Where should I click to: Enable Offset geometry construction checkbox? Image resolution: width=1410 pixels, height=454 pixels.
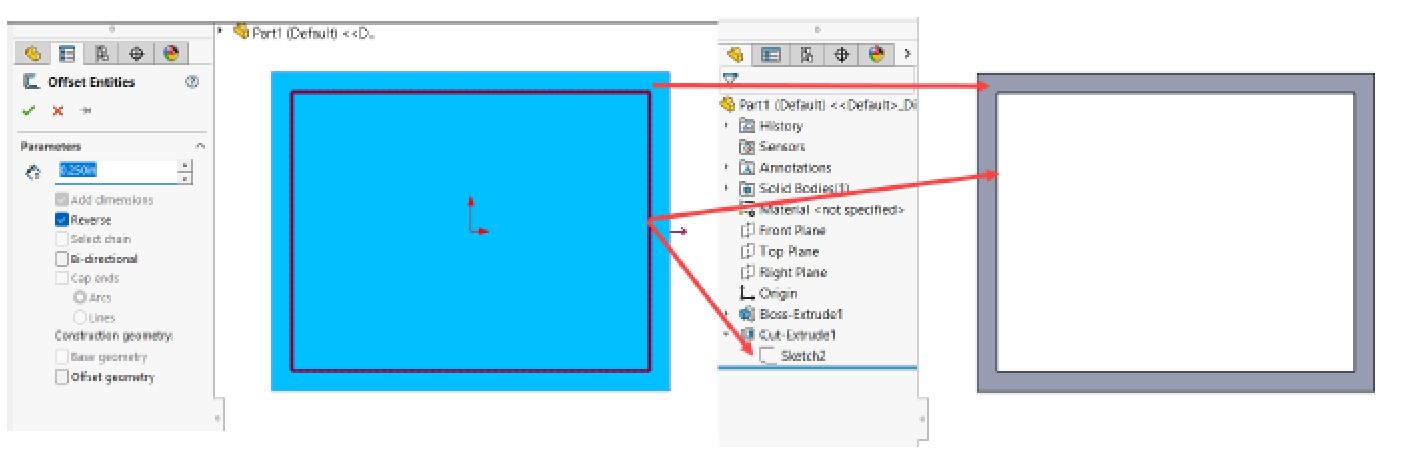click(62, 377)
